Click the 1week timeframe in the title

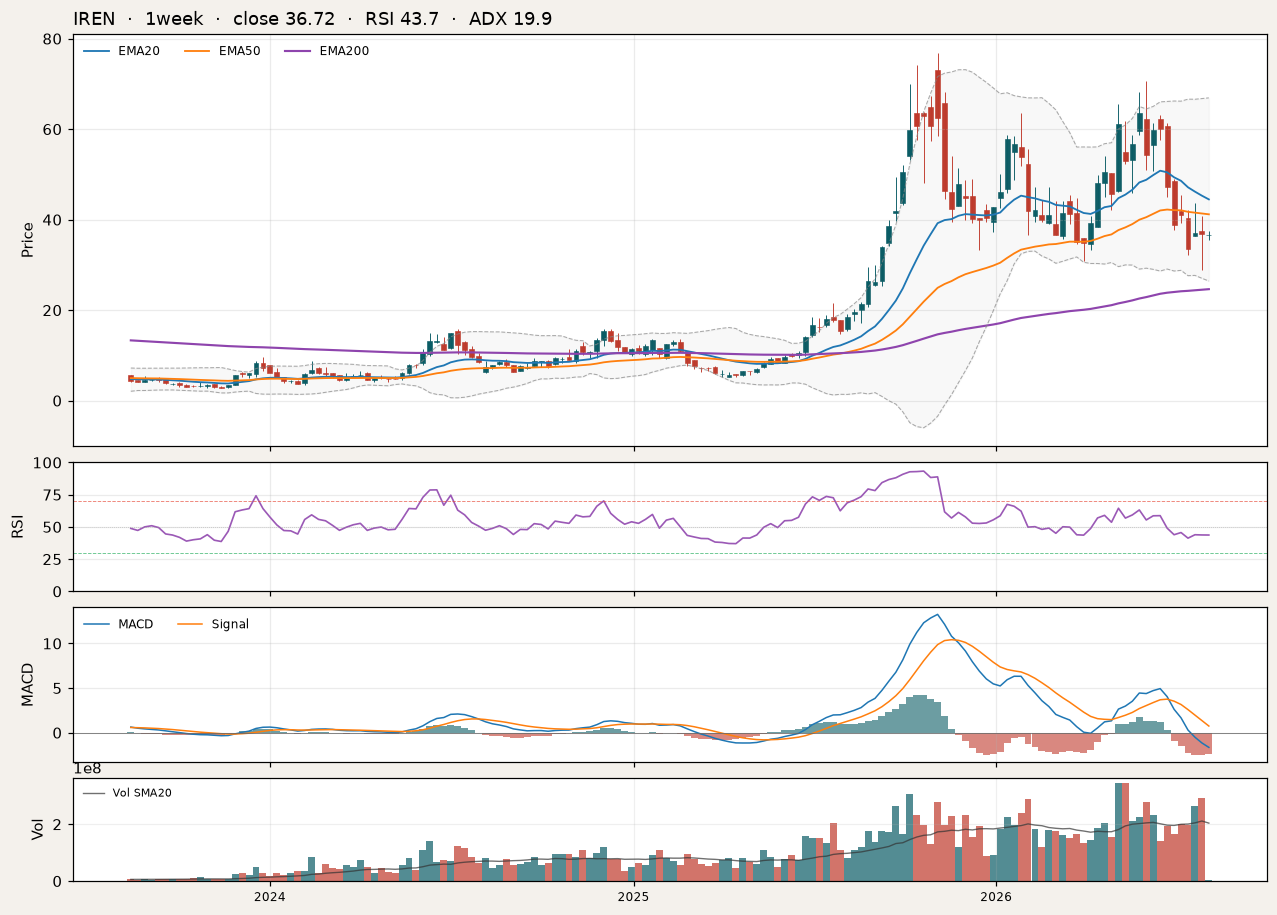[x=174, y=19]
